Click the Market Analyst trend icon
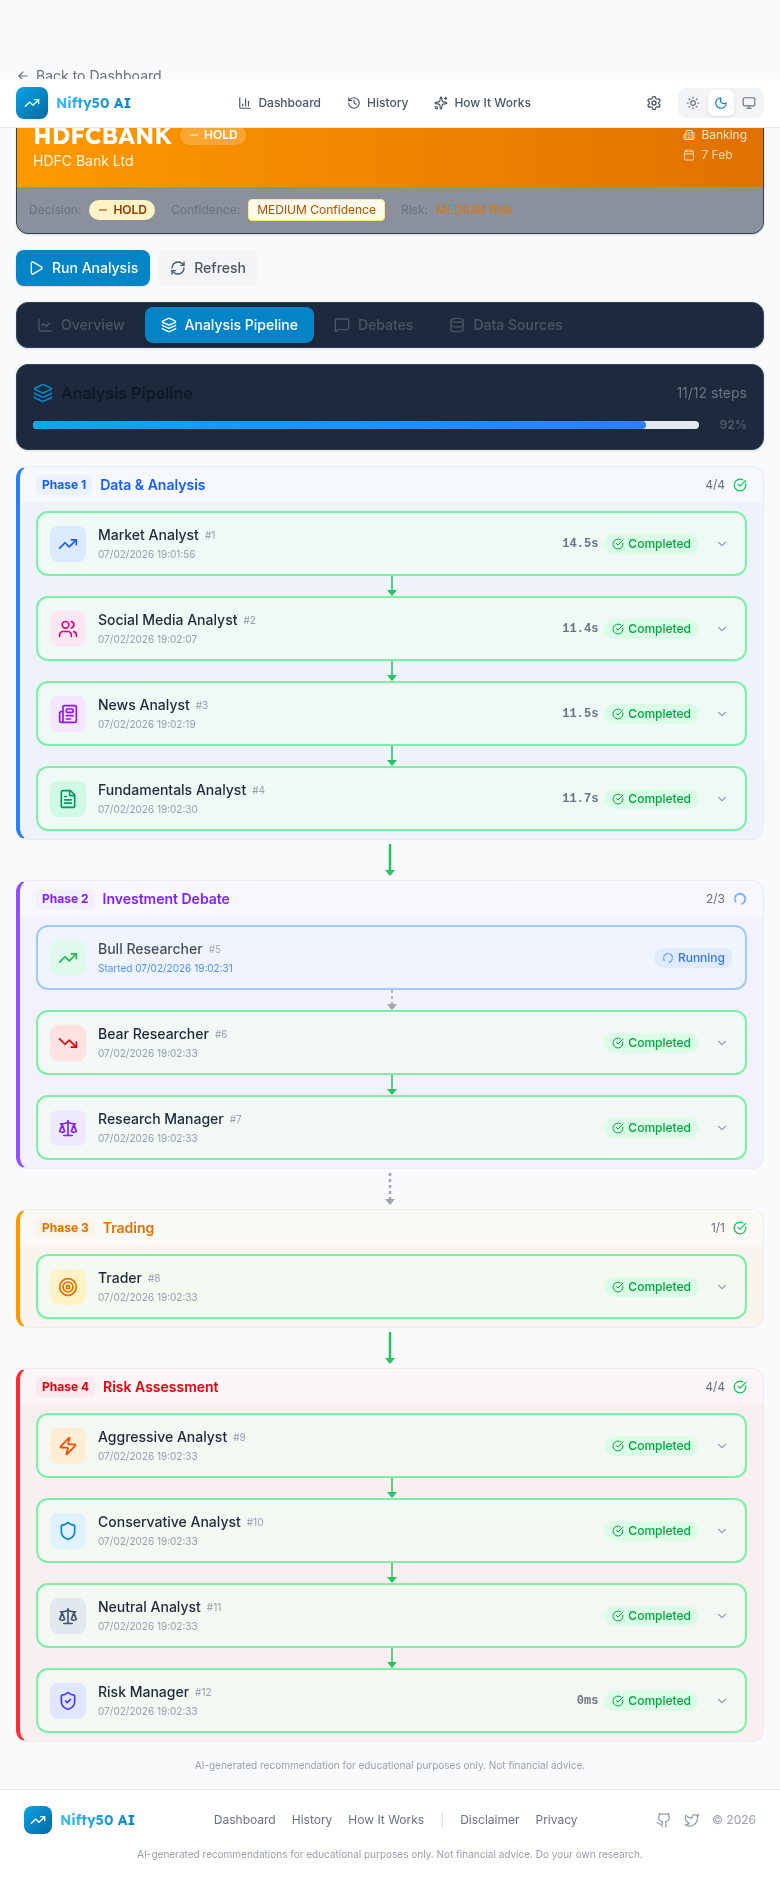Image resolution: width=780 pixels, height=1878 pixels. (x=68, y=544)
